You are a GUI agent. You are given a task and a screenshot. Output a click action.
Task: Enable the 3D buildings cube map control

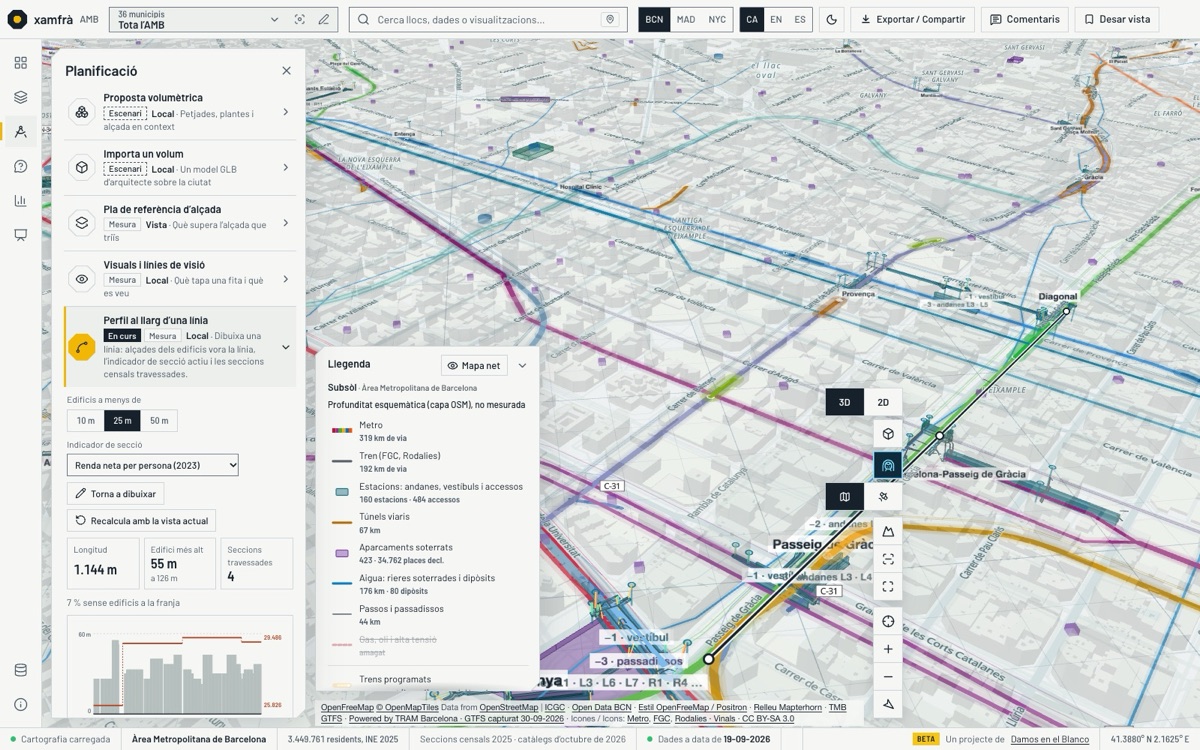pos(888,434)
